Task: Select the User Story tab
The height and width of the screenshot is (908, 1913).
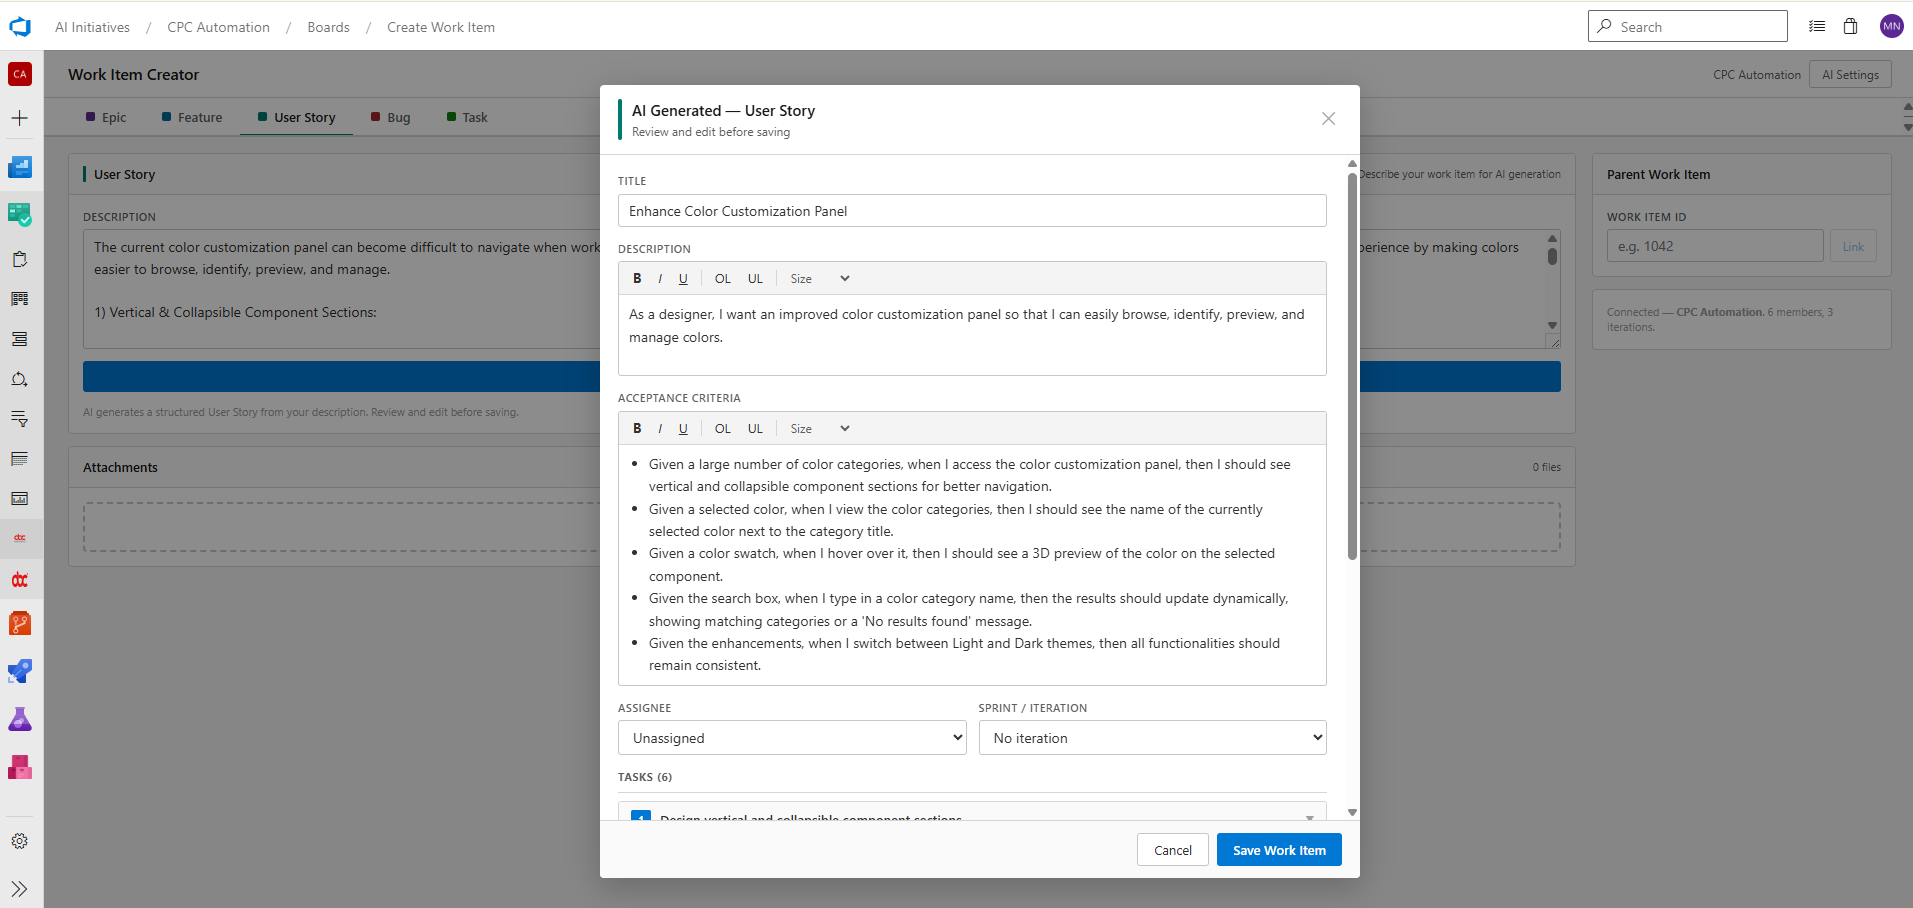Action: (297, 117)
